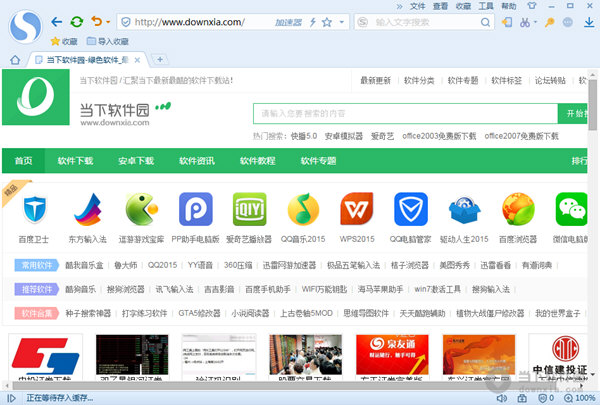Bookmark page with the star icon

(x=327, y=22)
